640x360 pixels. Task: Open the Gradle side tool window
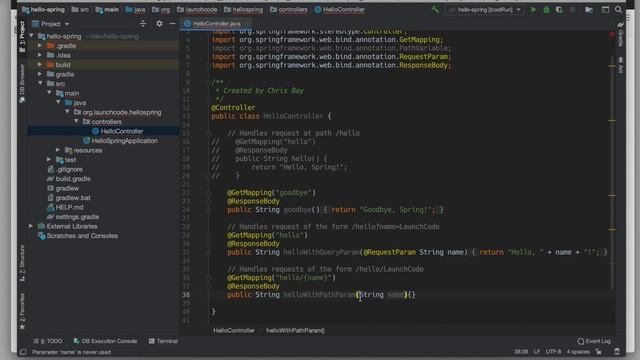620,35
